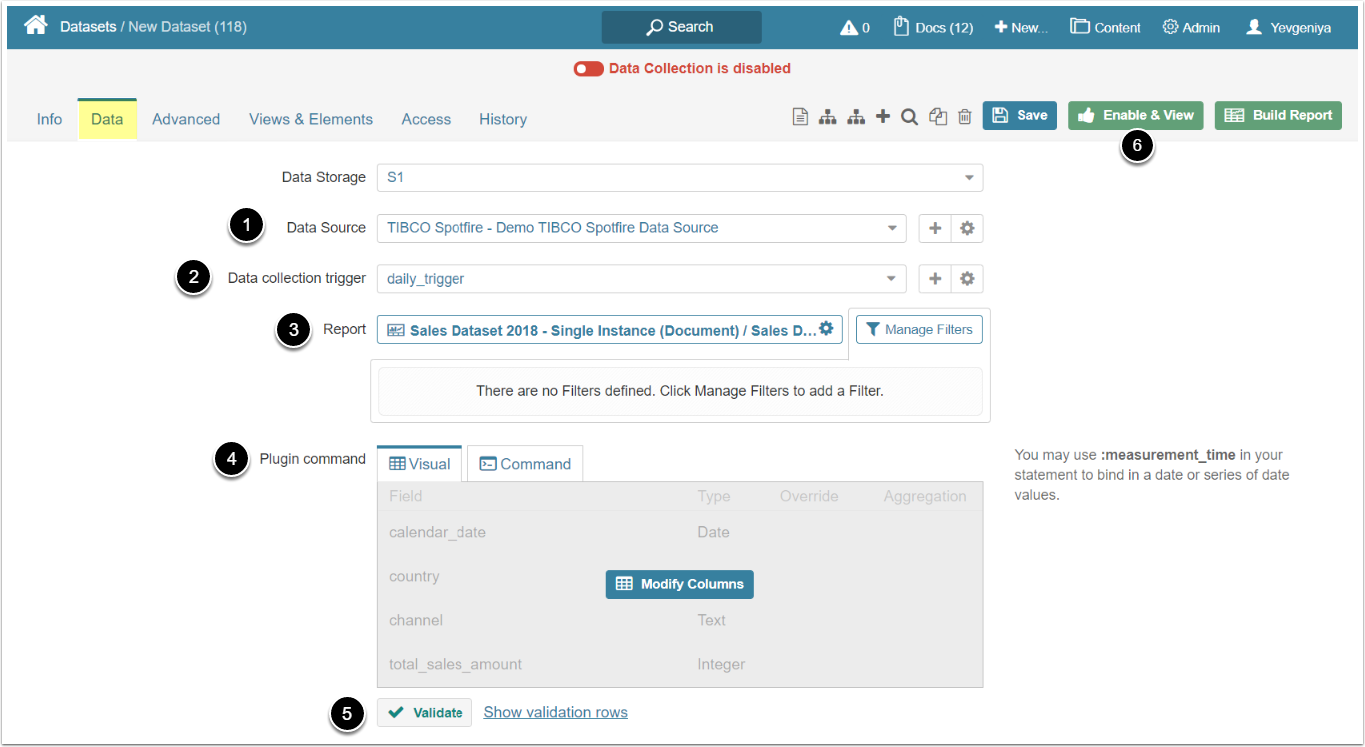
Task: Open the Data collection trigger dropdown
Action: click(x=642, y=279)
